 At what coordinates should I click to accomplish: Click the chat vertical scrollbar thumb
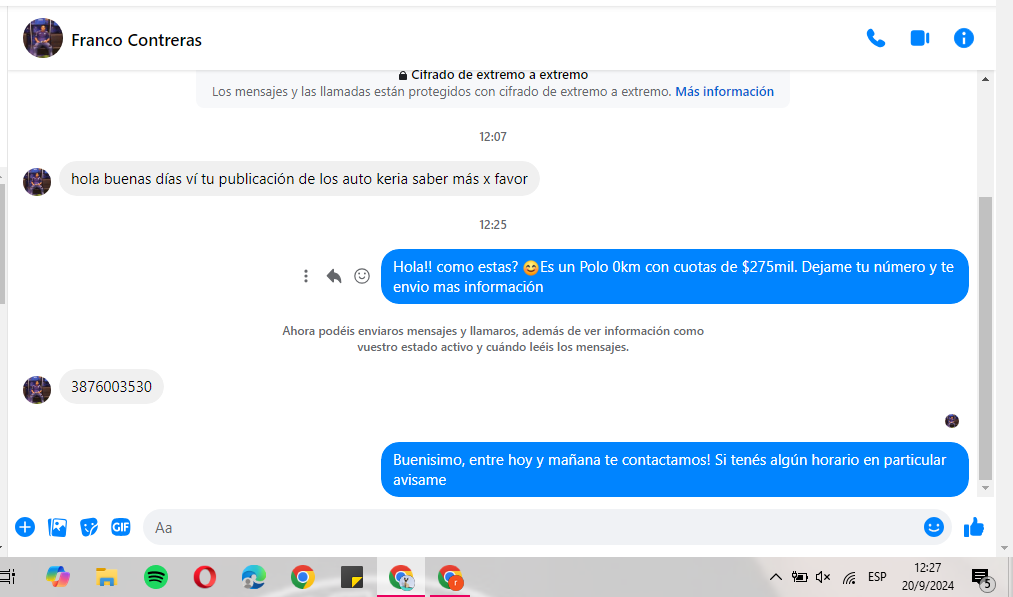click(x=985, y=337)
